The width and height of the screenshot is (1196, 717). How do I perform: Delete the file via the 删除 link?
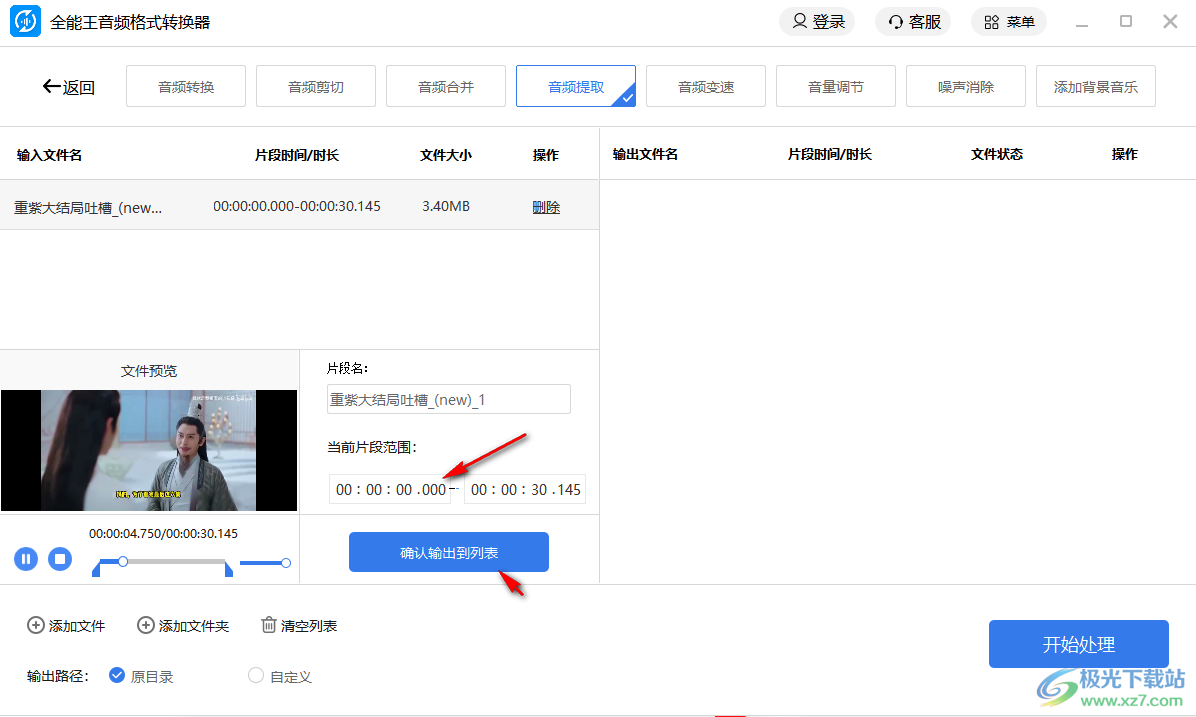[546, 206]
